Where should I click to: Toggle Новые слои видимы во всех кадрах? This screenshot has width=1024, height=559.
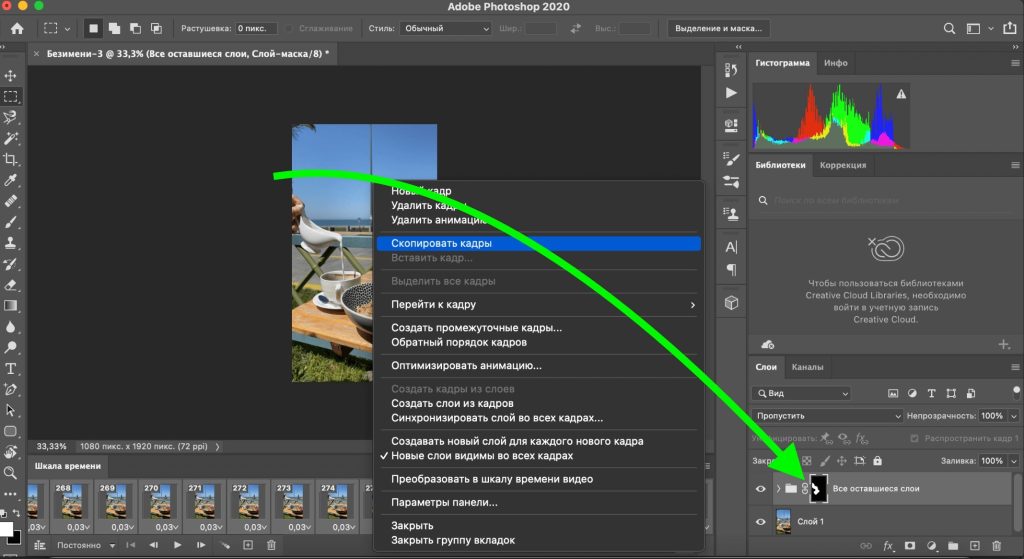point(481,456)
